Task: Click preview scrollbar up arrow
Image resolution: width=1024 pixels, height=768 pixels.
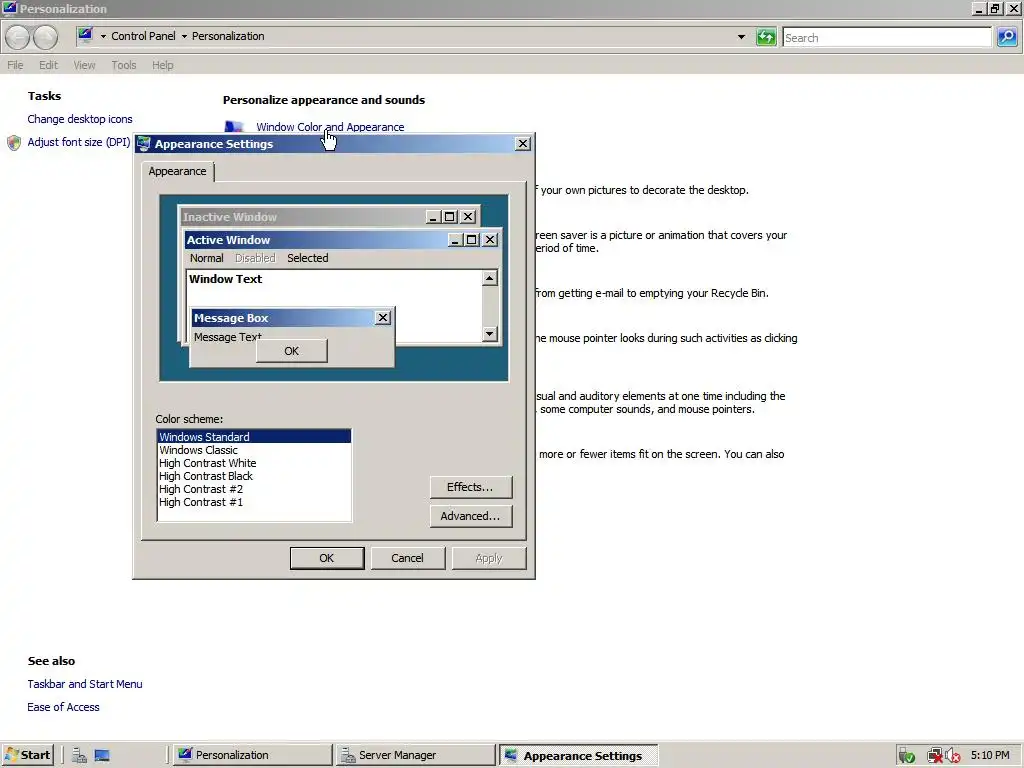Action: [x=490, y=278]
